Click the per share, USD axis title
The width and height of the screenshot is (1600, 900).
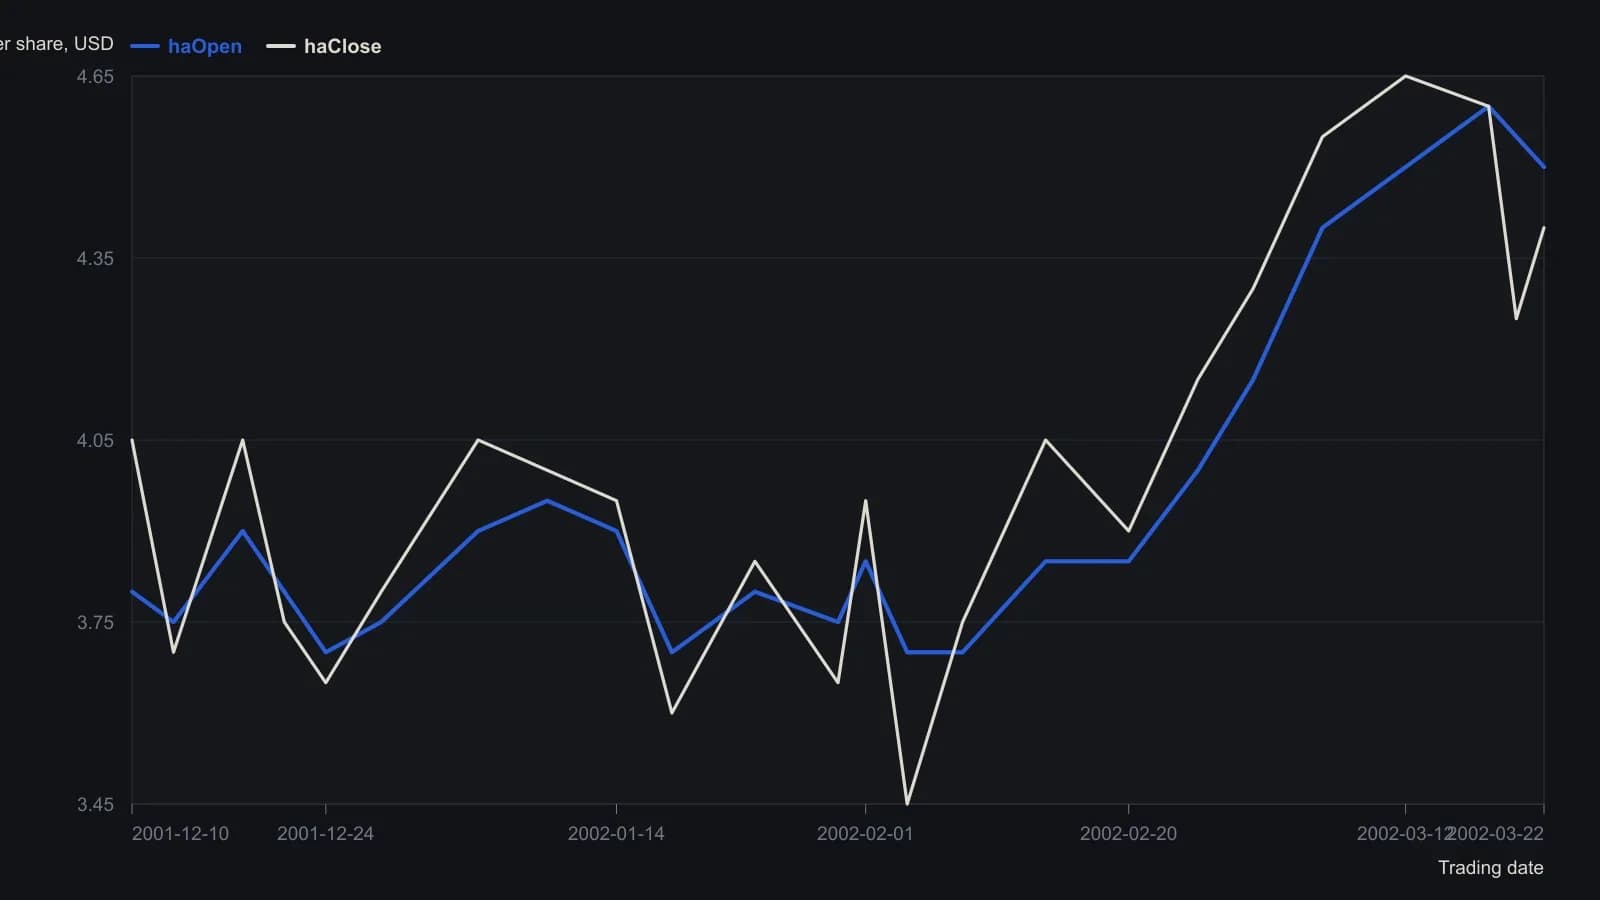coord(56,44)
